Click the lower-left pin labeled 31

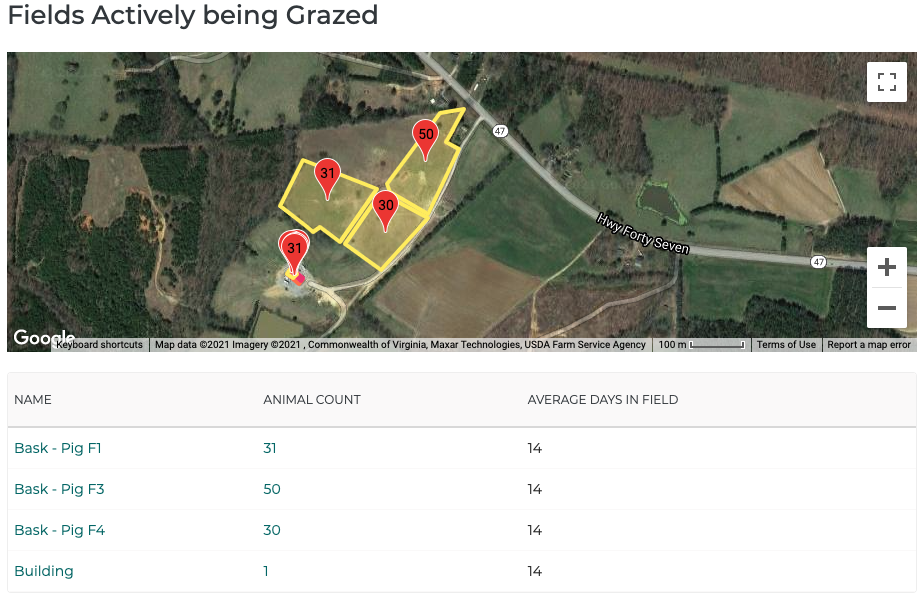pos(294,249)
